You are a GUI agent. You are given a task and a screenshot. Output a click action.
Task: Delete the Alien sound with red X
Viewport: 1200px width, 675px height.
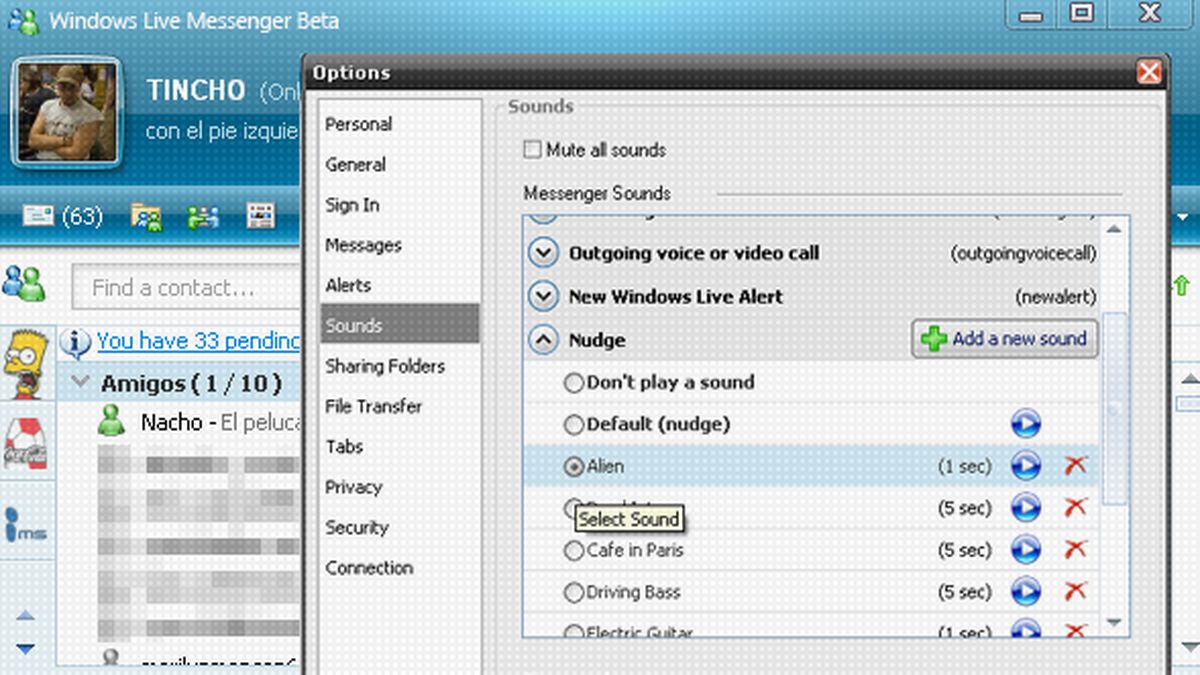point(1075,466)
